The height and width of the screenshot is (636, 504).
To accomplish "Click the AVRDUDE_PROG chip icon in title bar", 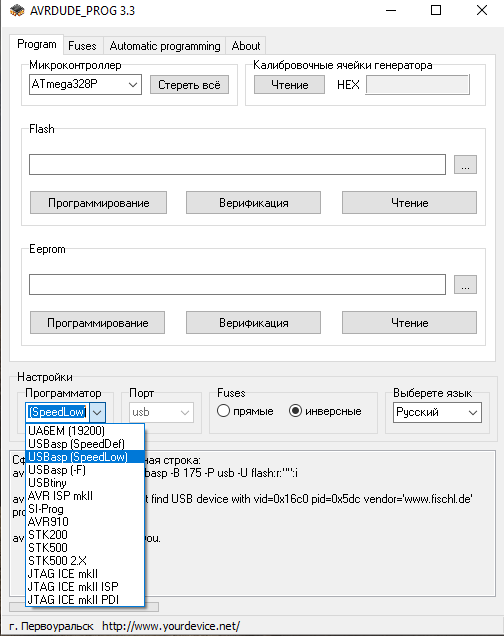I will click(17, 11).
